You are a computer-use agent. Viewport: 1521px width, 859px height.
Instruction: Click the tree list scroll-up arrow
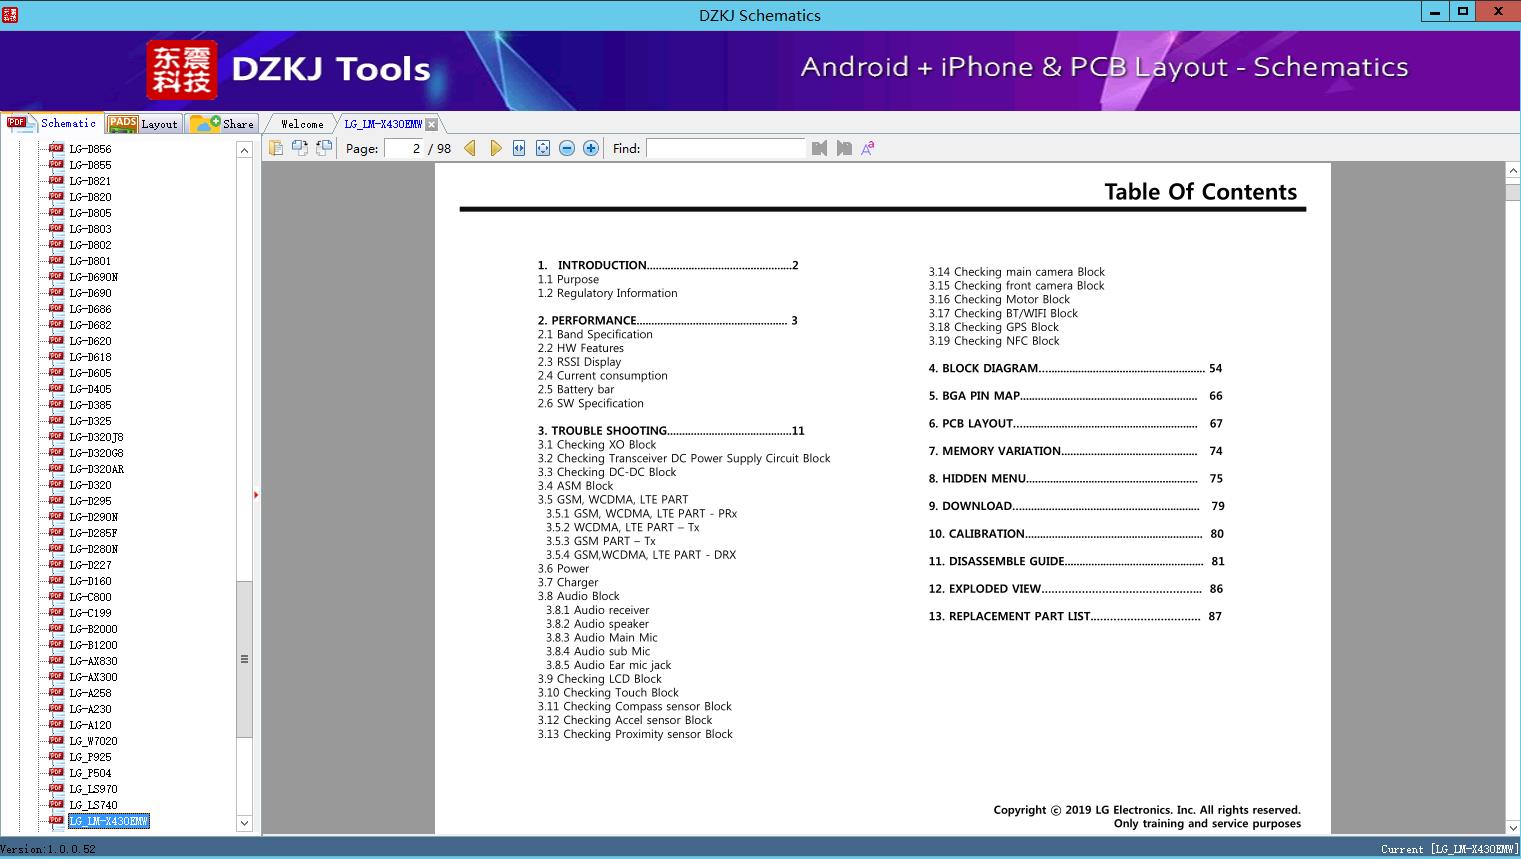coord(244,150)
